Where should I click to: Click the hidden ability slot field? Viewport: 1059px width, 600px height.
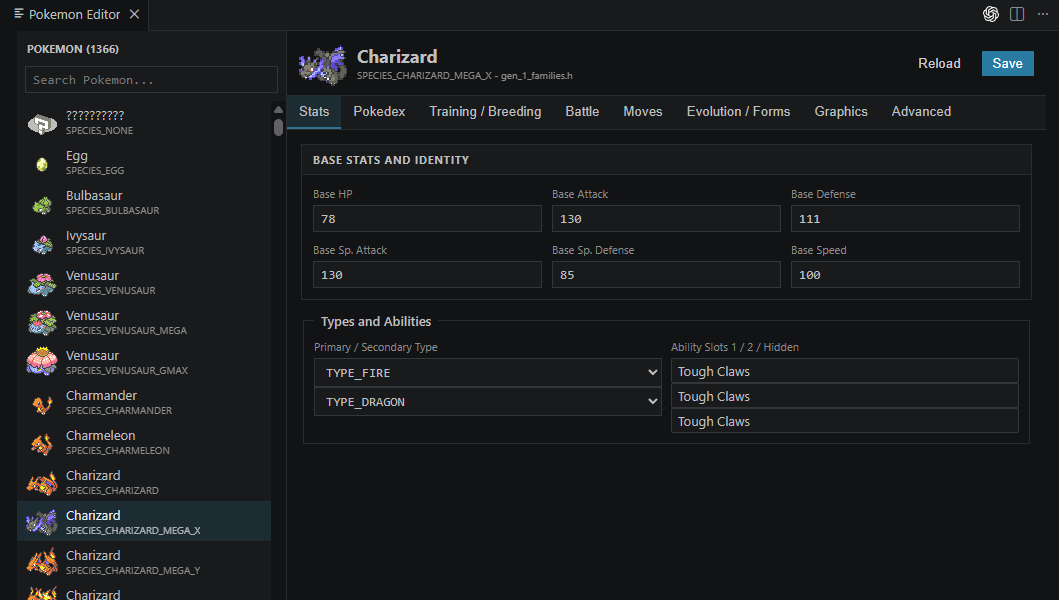click(844, 421)
